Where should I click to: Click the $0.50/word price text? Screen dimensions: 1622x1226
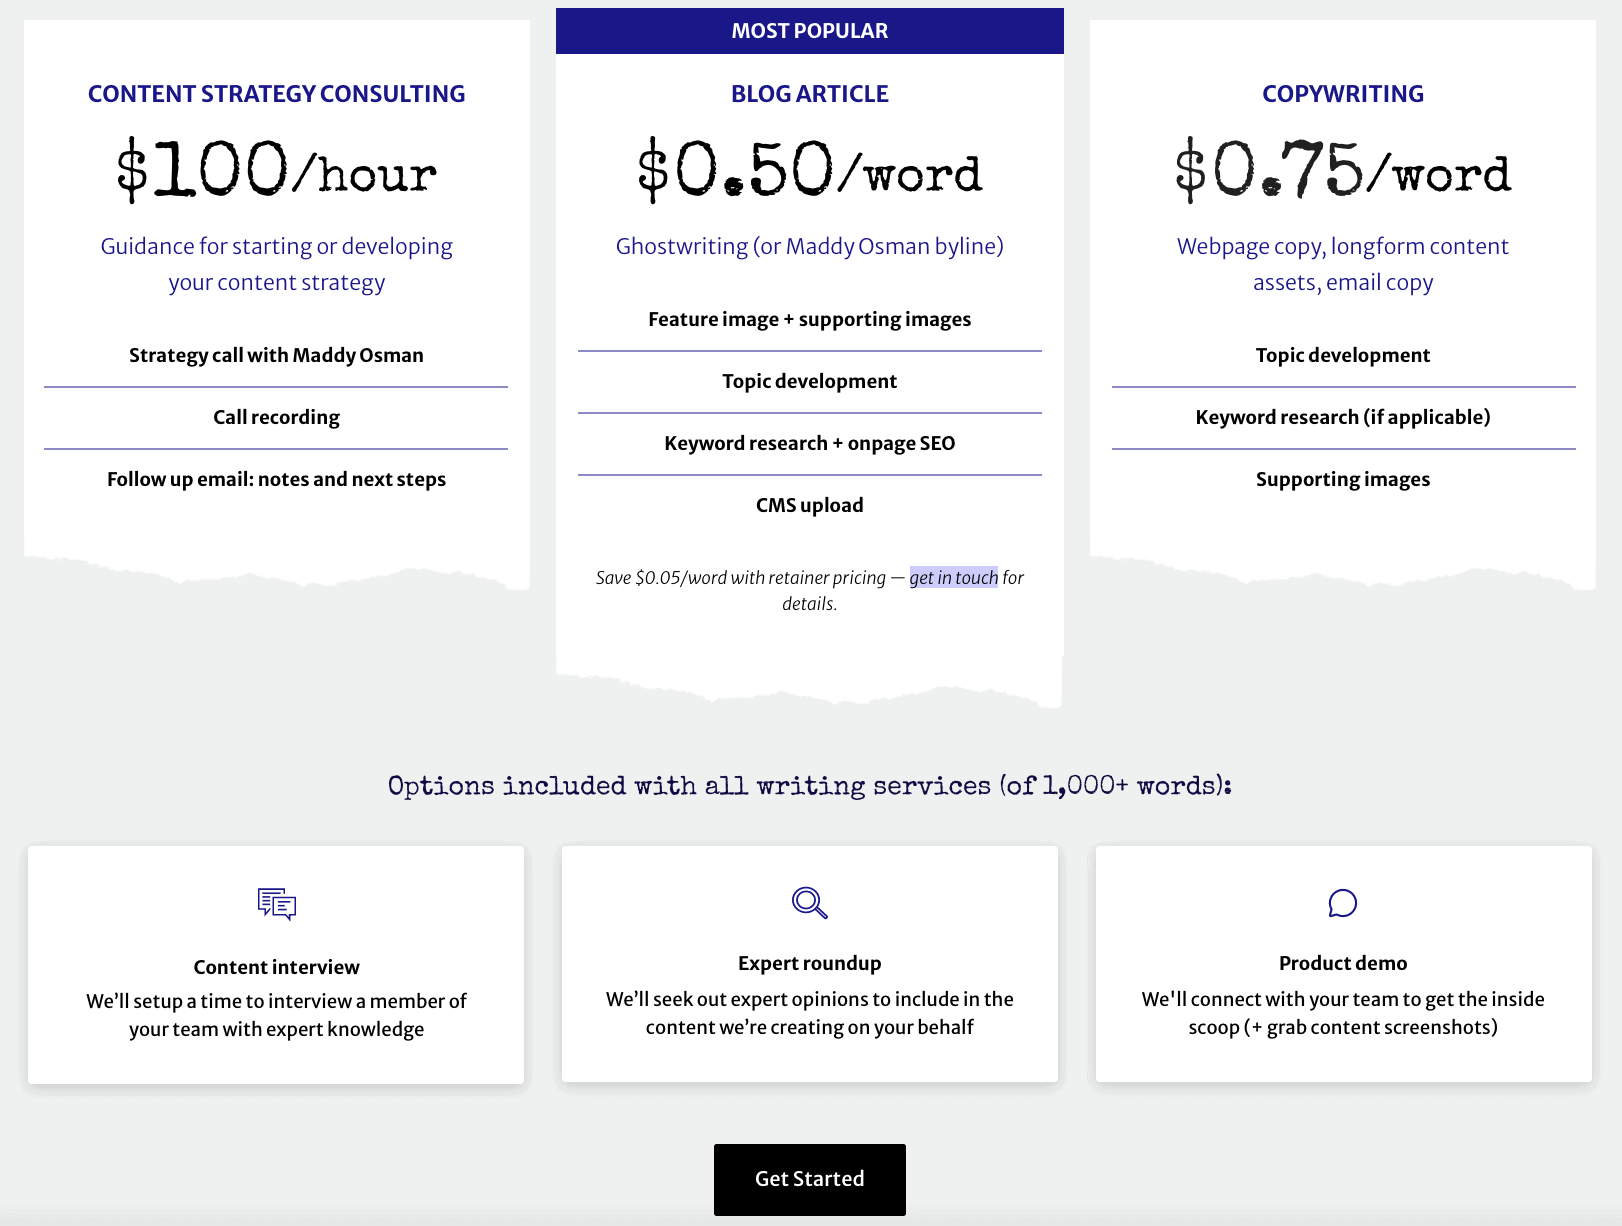point(809,170)
